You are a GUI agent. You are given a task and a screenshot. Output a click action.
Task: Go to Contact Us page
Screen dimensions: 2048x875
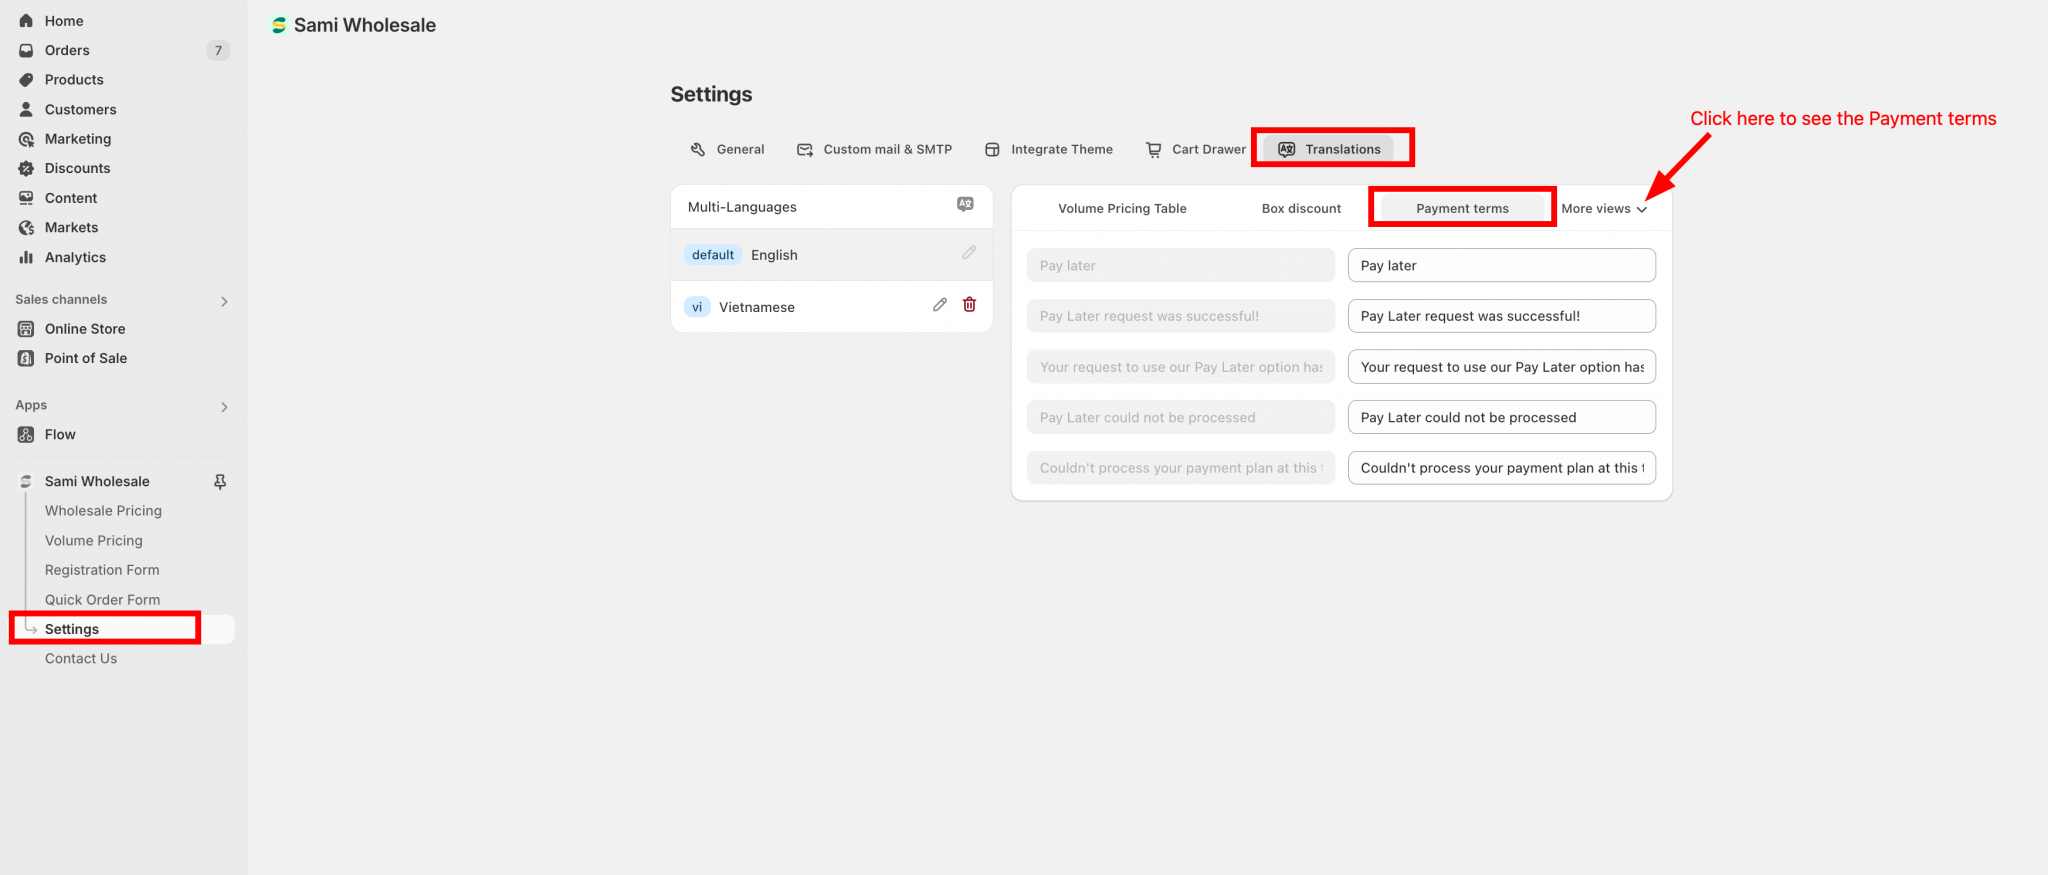[81, 659]
